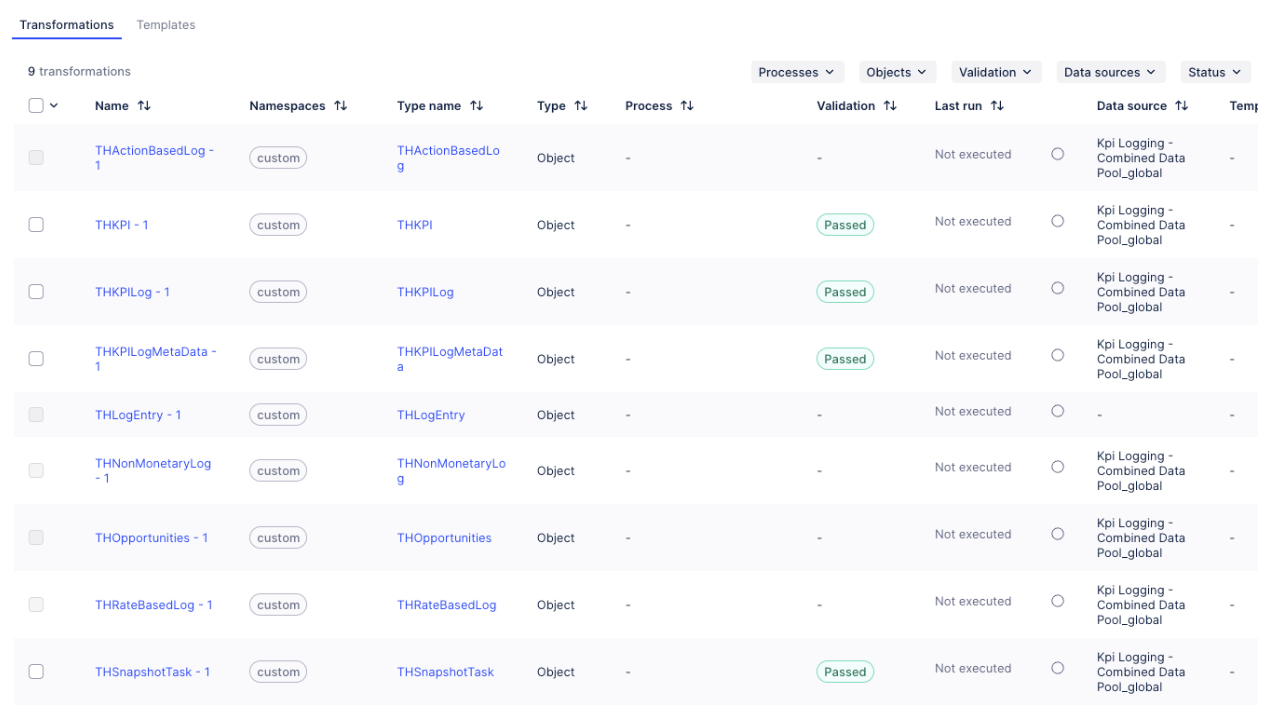Screen dimensions: 1270x720
Task: Open the THOpportunities - 1 transformation link
Action: [x=151, y=538]
